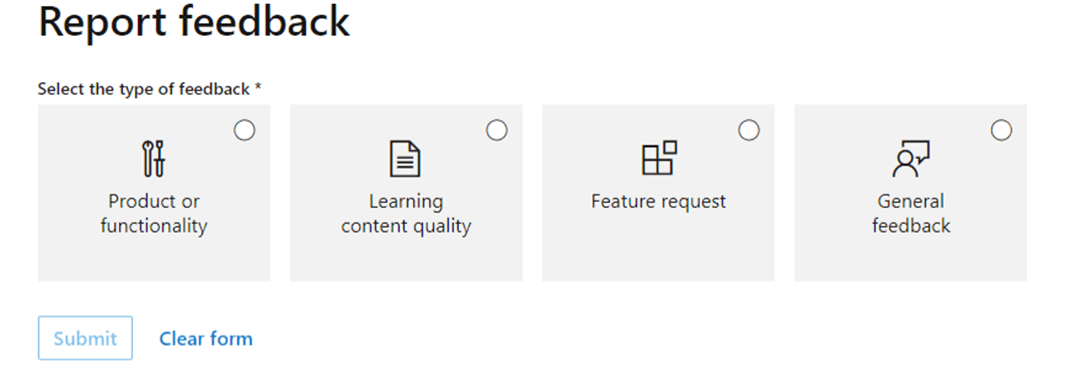1071x378 pixels.
Task: Click the 'Report feedback' page heading
Action: 194,21
